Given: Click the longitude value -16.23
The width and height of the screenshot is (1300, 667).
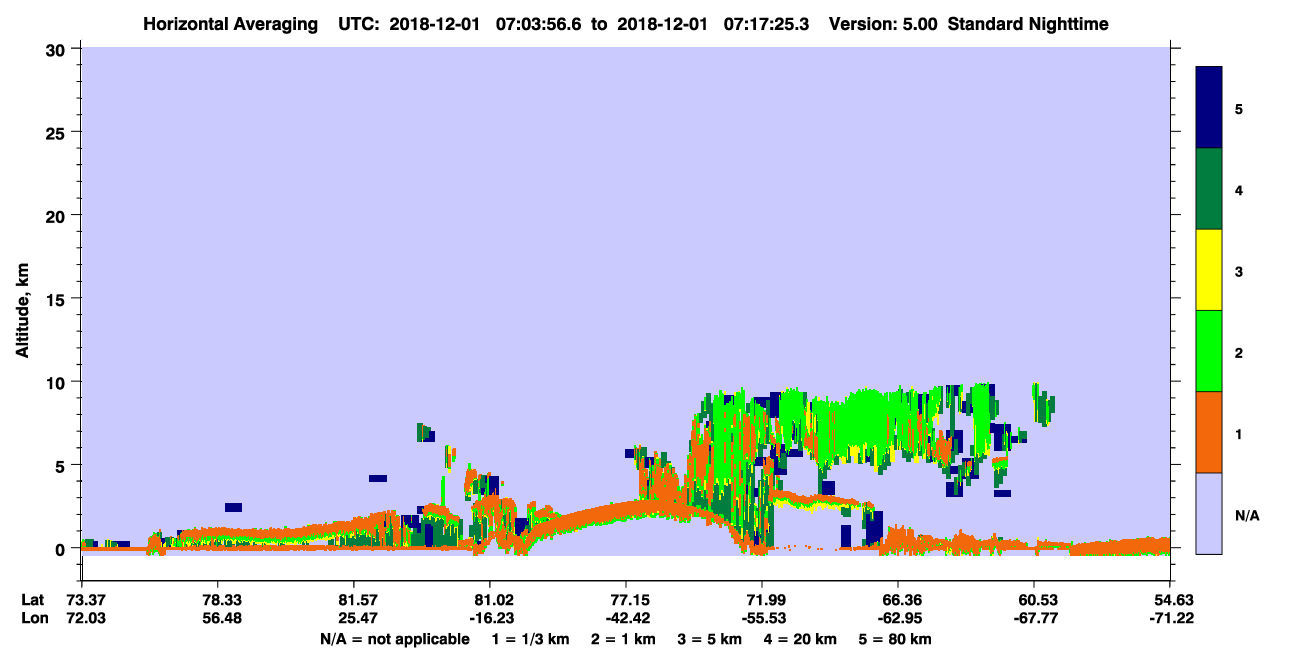Looking at the screenshot, I should point(490,618).
